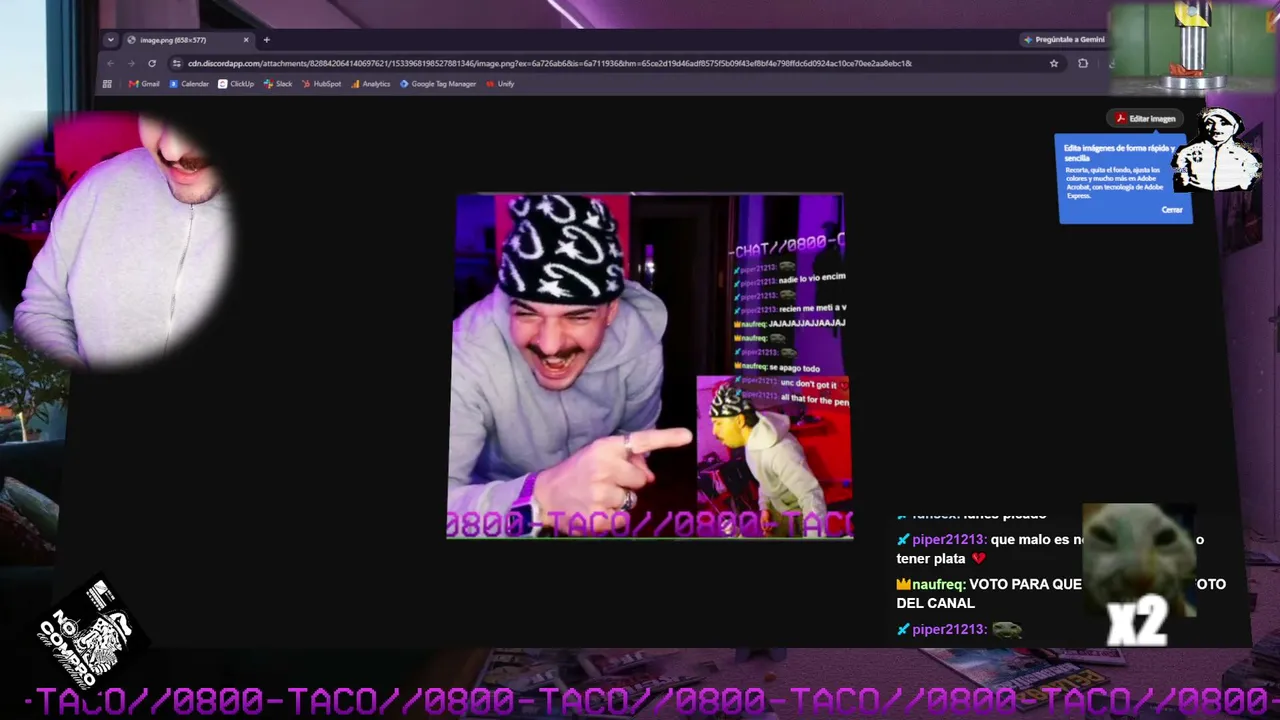
Task: Open the HubSpot bookmark
Action: [321, 84]
